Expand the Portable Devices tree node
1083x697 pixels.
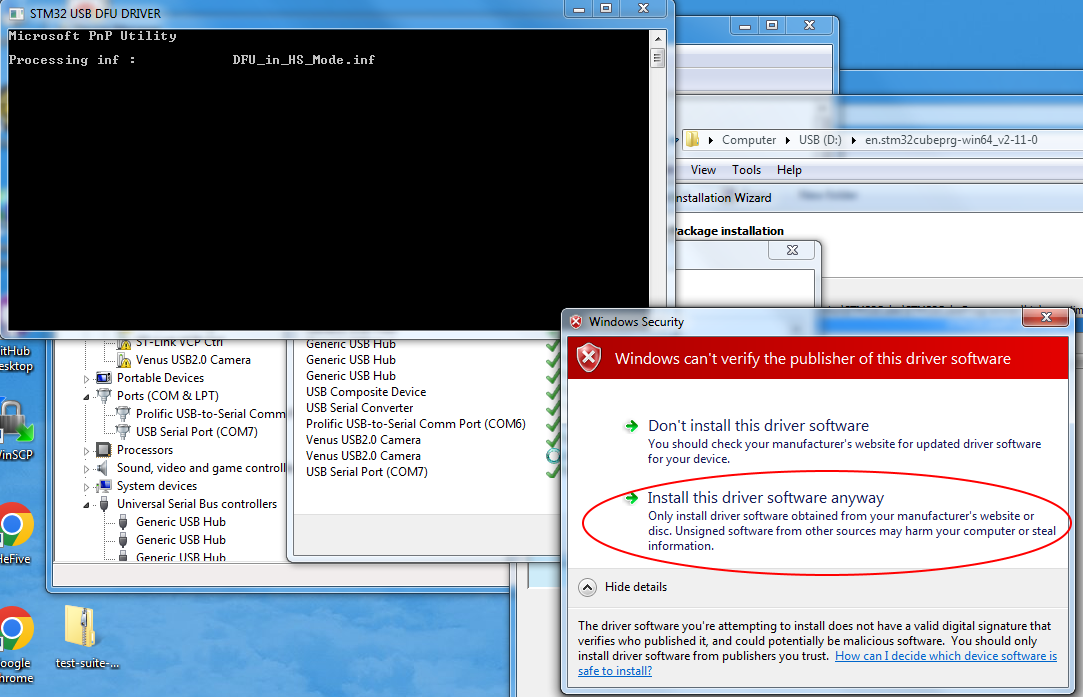tap(86, 379)
